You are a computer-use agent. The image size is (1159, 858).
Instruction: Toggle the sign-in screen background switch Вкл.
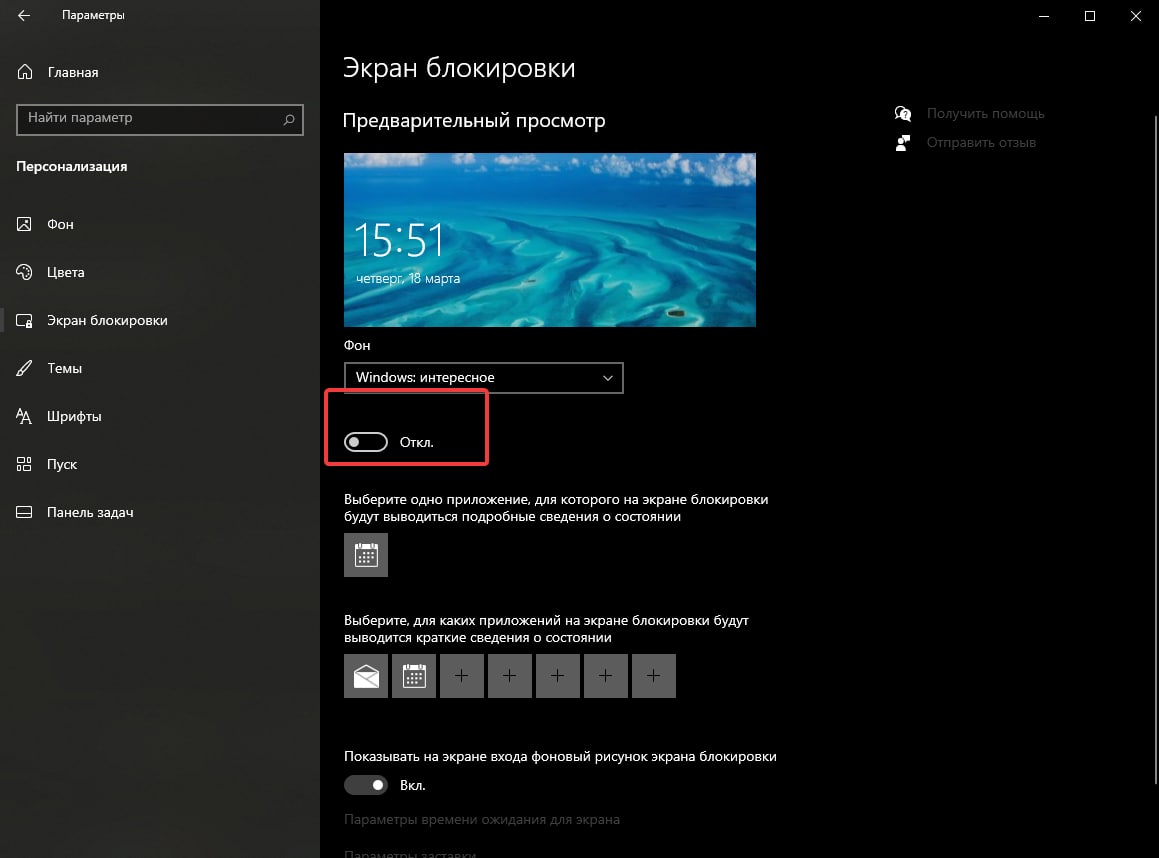366,785
